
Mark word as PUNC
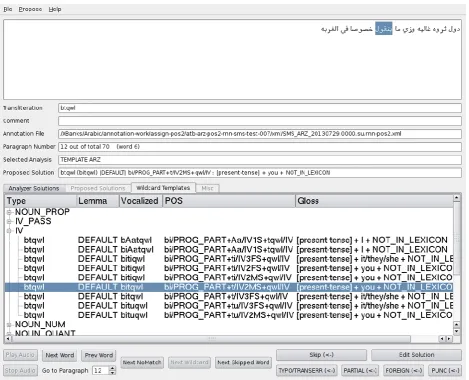(445, 370)
